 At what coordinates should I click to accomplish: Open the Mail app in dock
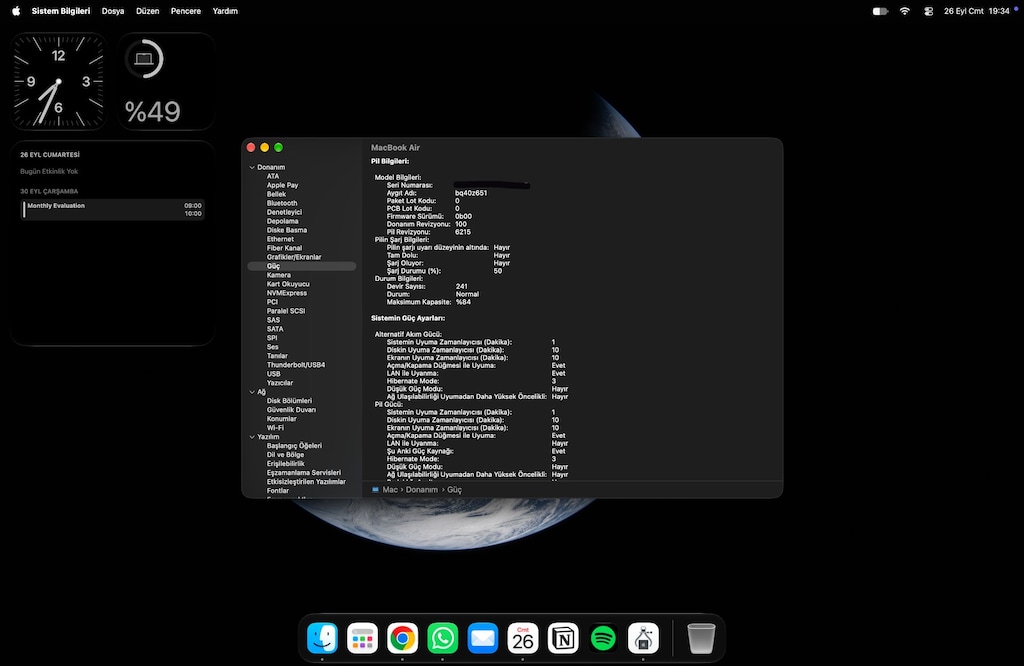pyautogui.click(x=483, y=638)
